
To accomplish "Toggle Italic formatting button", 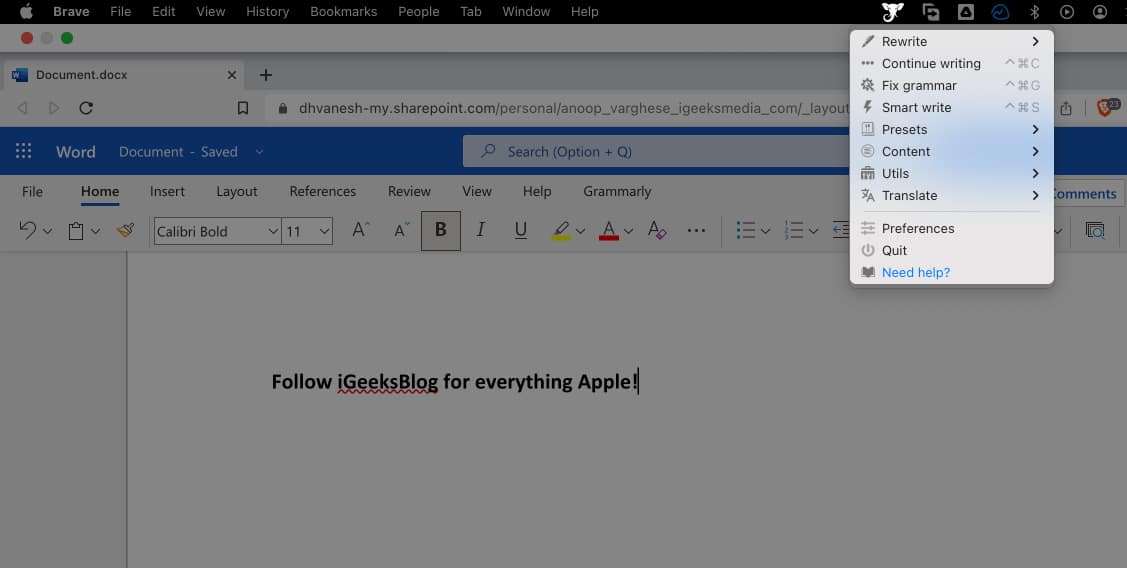I will point(480,231).
